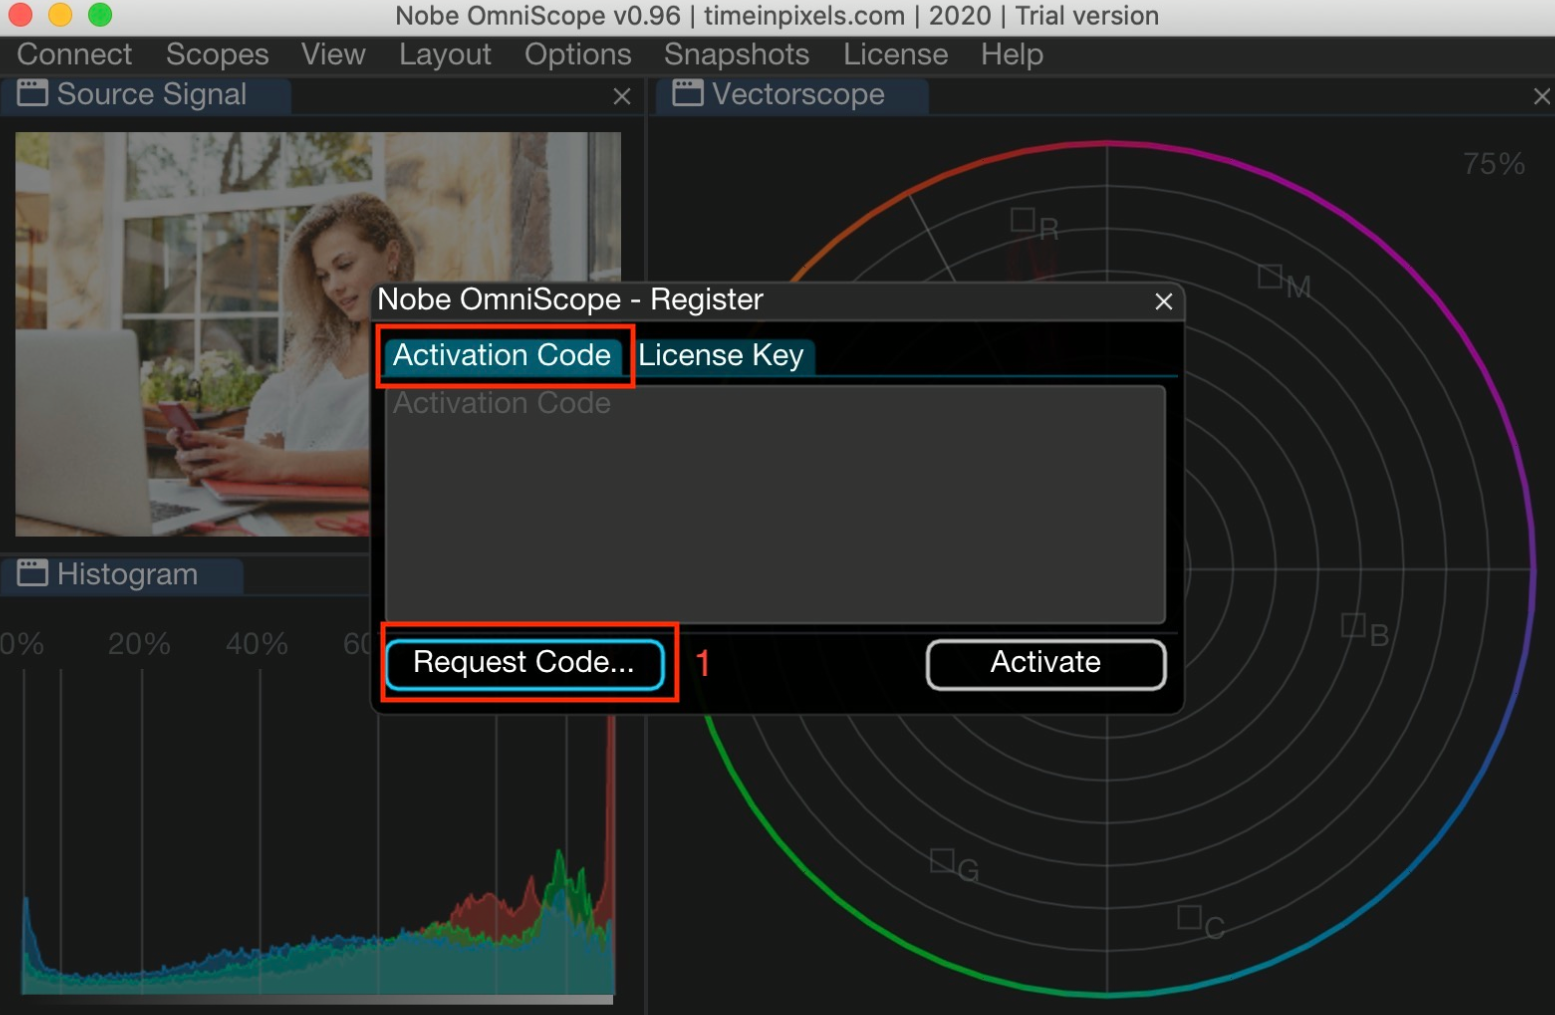Click the Histogram panel window icon
Image resolution: width=1555 pixels, height=1015 pixels.
(33, 574)
